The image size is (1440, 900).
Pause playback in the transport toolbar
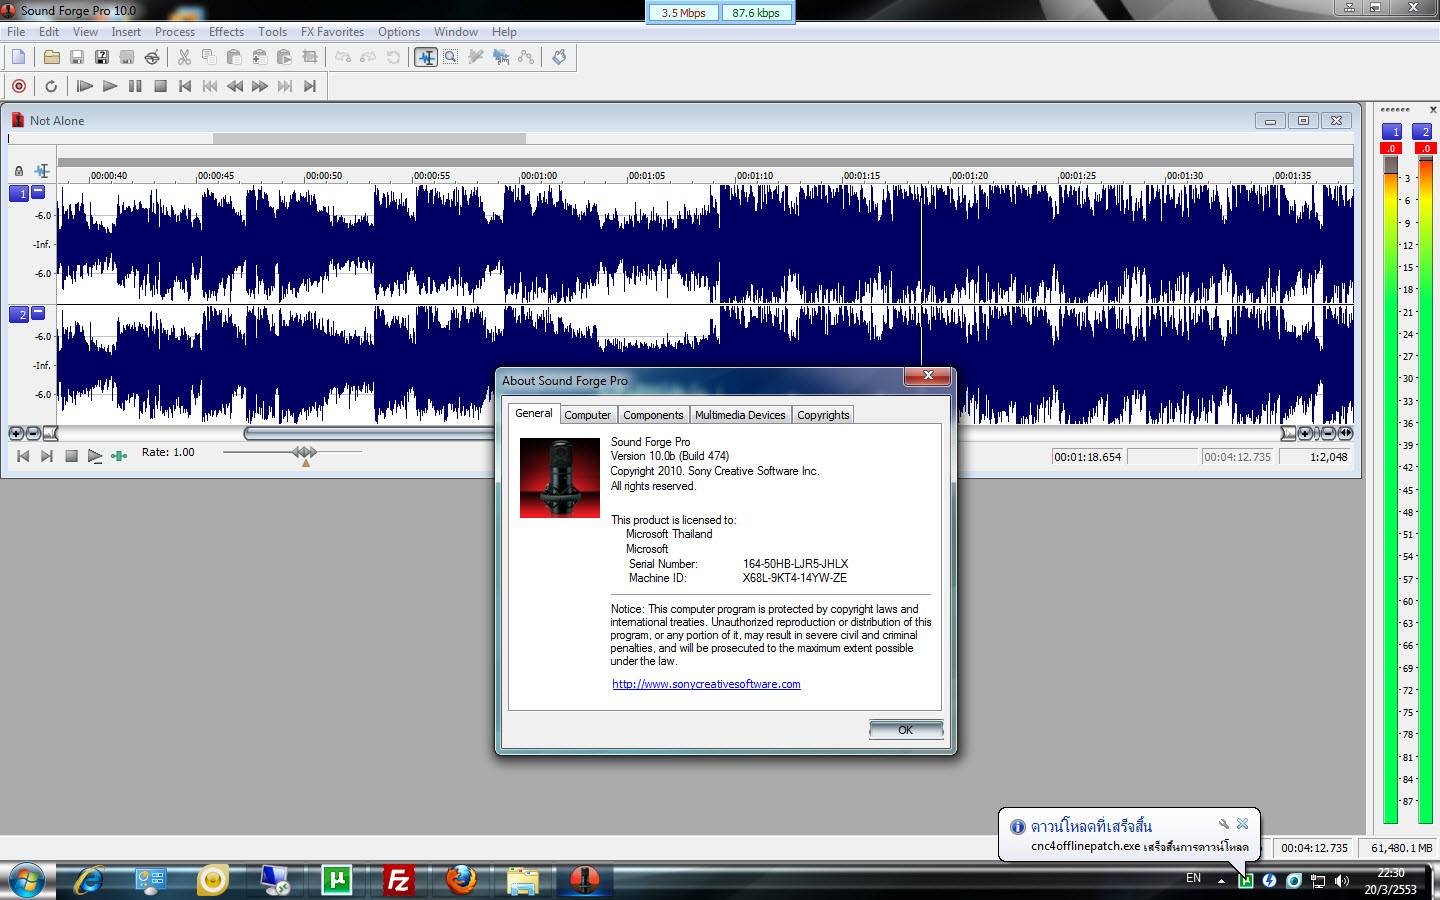[x=135, y=86]
